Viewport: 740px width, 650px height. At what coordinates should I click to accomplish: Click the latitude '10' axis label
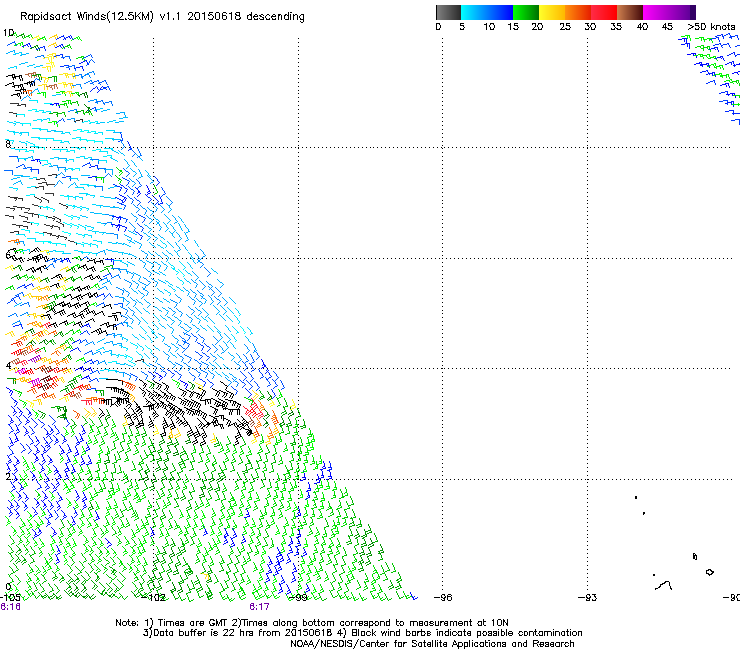(8, 33)
